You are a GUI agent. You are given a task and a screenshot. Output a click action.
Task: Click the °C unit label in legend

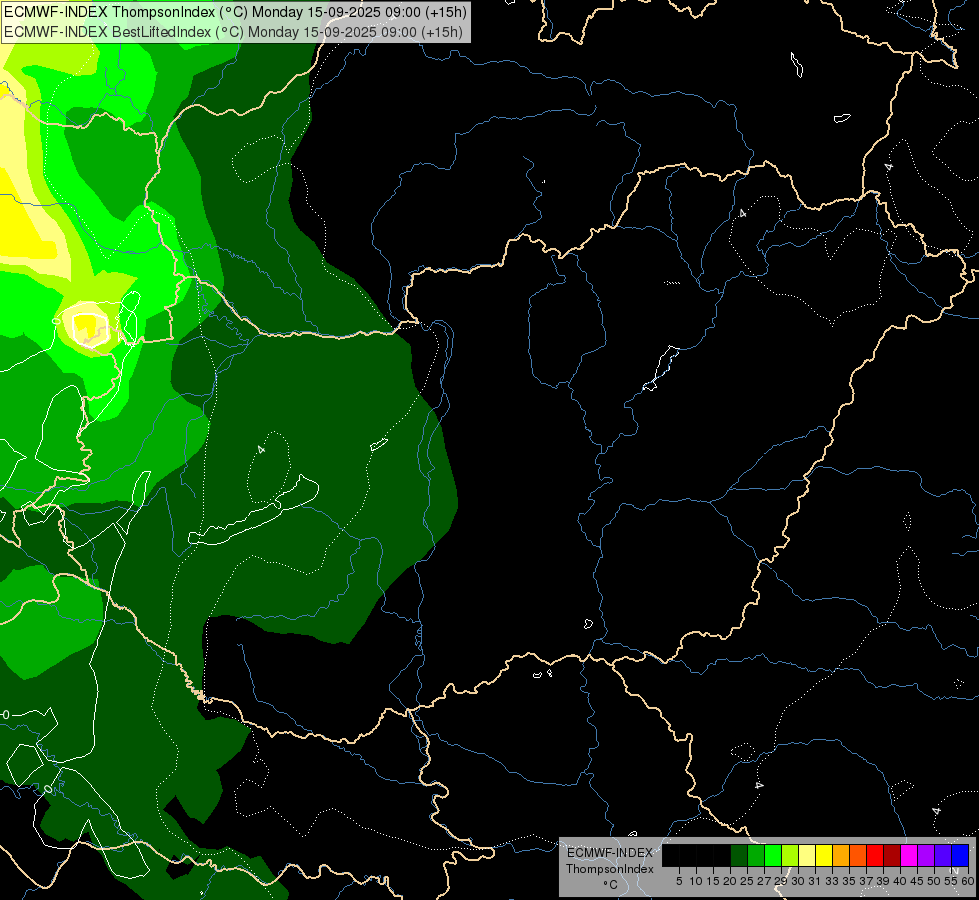(611, 885)
